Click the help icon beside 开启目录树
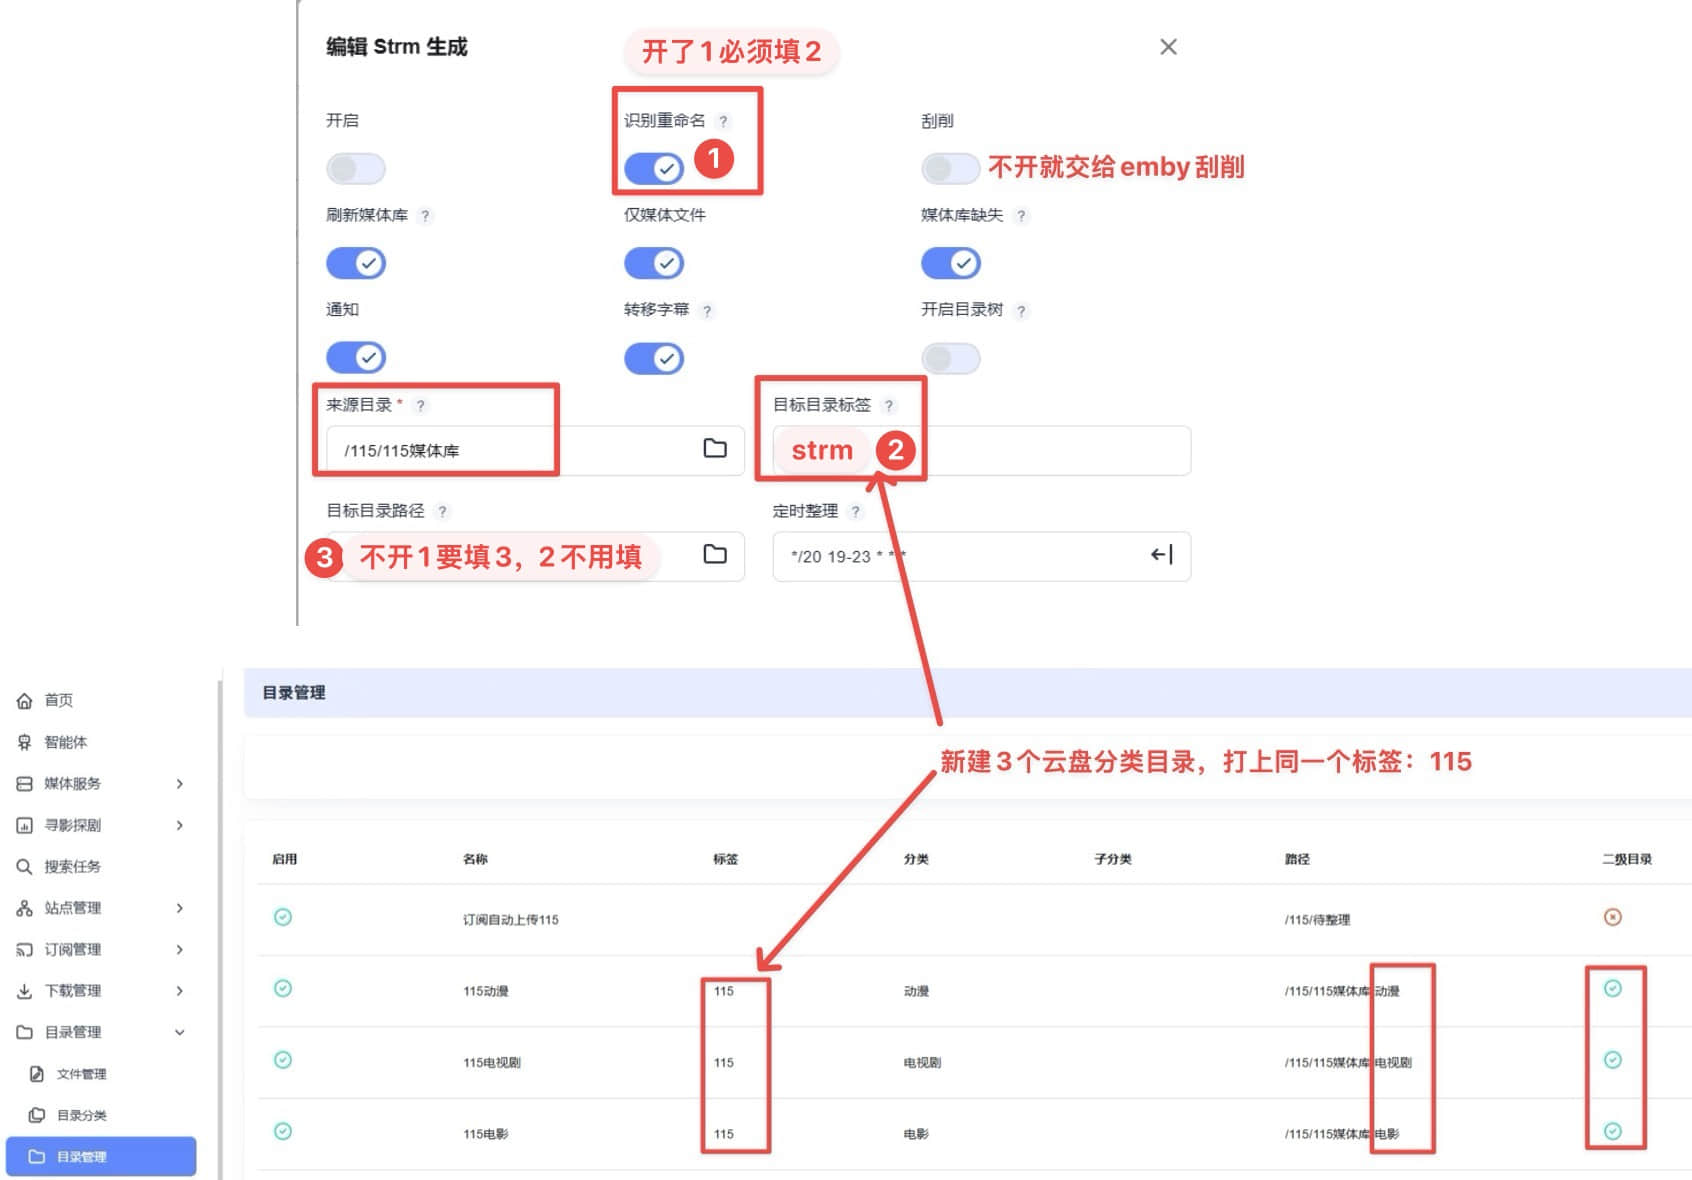Viewport: 1692px width, 1180px height. point(1020,311)
